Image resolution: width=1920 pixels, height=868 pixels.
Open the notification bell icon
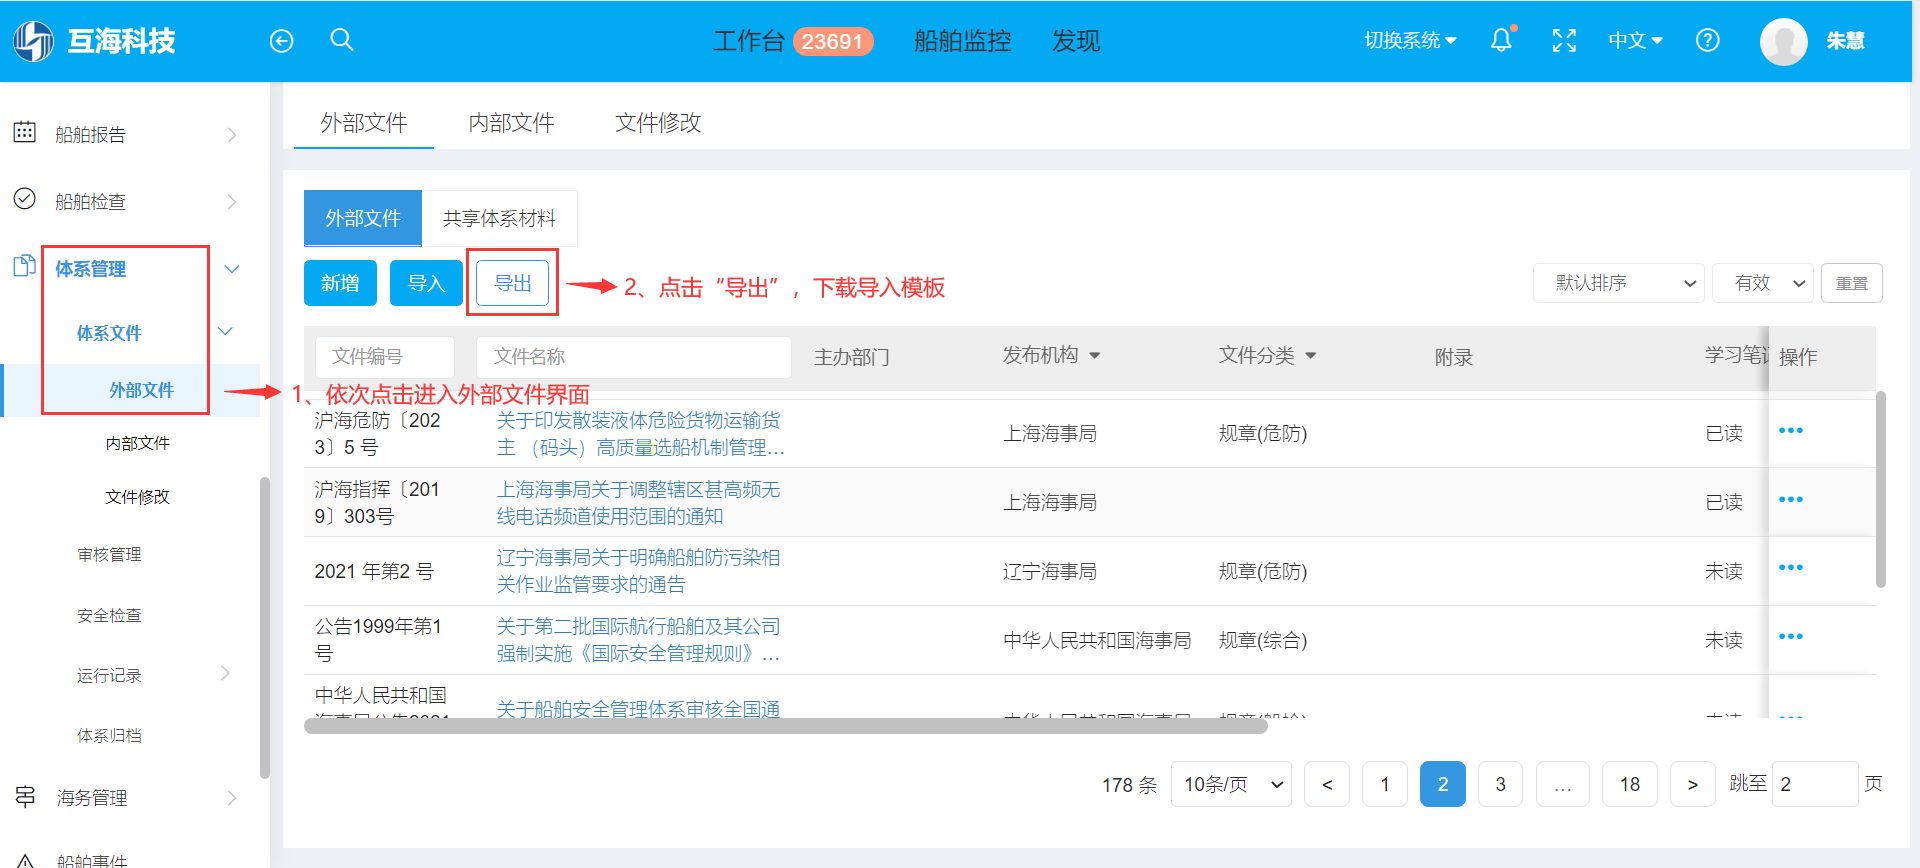(1502, 40)
